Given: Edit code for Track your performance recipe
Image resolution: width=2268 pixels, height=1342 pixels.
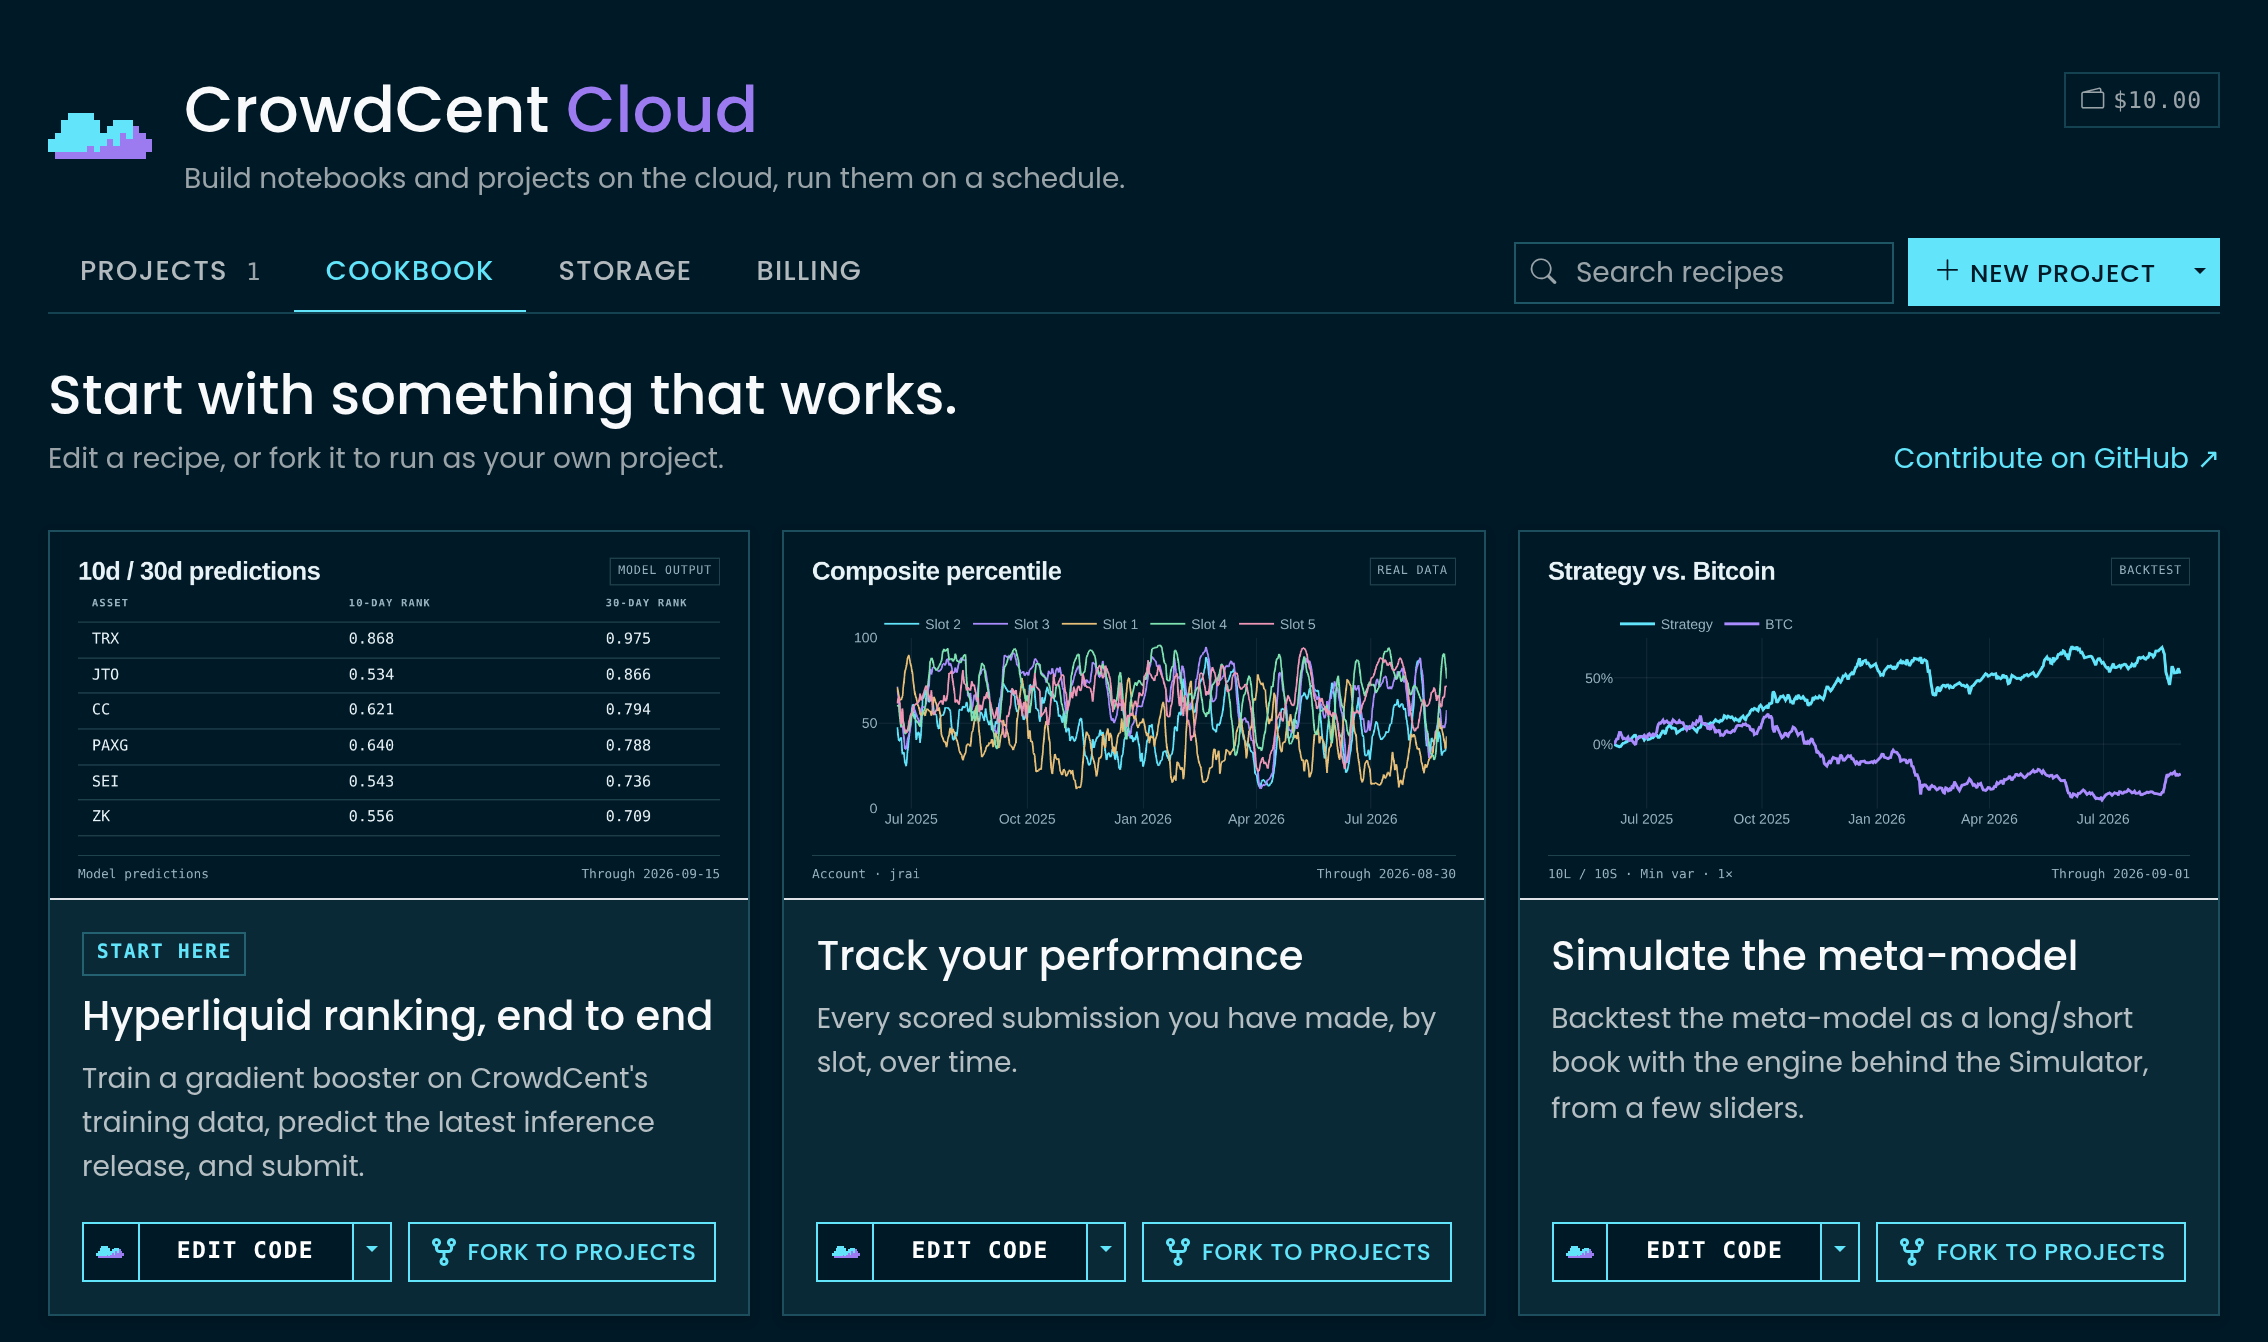Looking at the screenshot, I should coord(979,1252).
